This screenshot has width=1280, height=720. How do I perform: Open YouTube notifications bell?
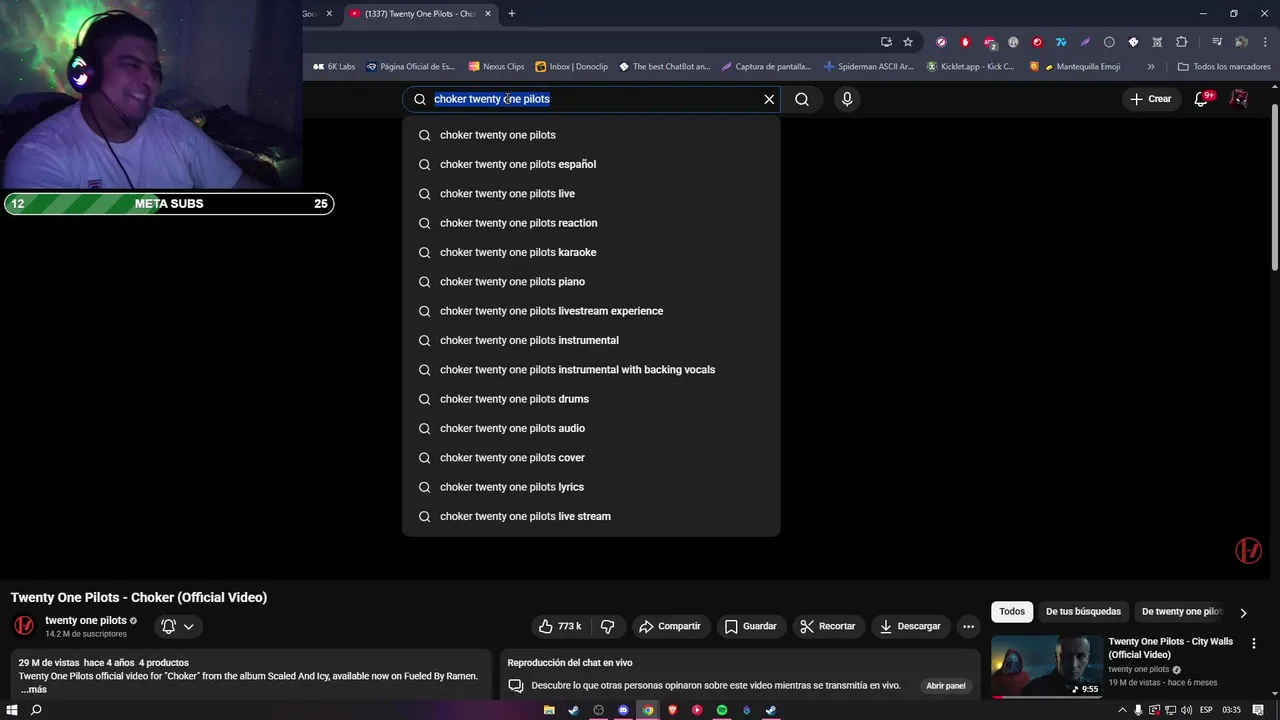tap(1203, 98)
